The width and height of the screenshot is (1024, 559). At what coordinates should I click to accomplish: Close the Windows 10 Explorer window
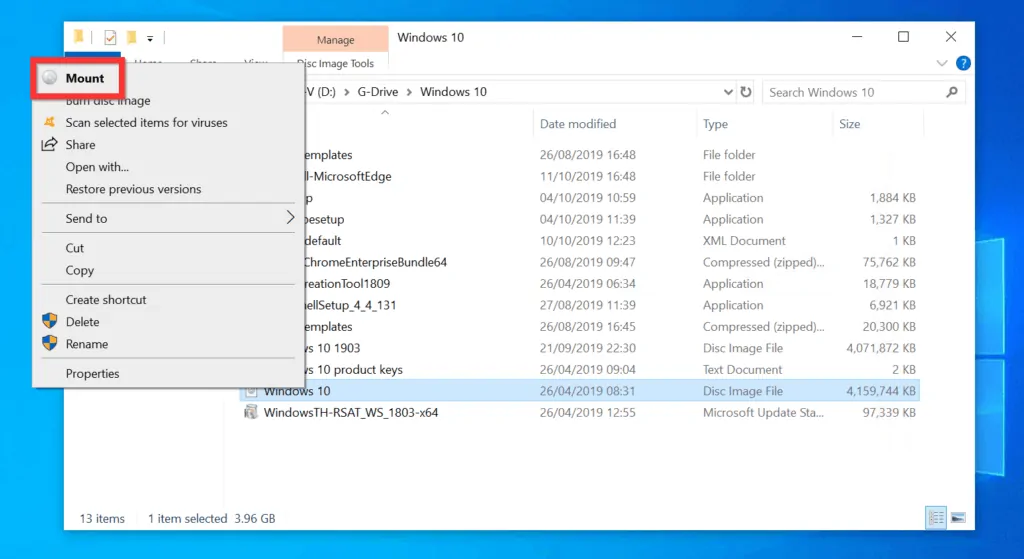pyautogui.click(x=951, y=37)
